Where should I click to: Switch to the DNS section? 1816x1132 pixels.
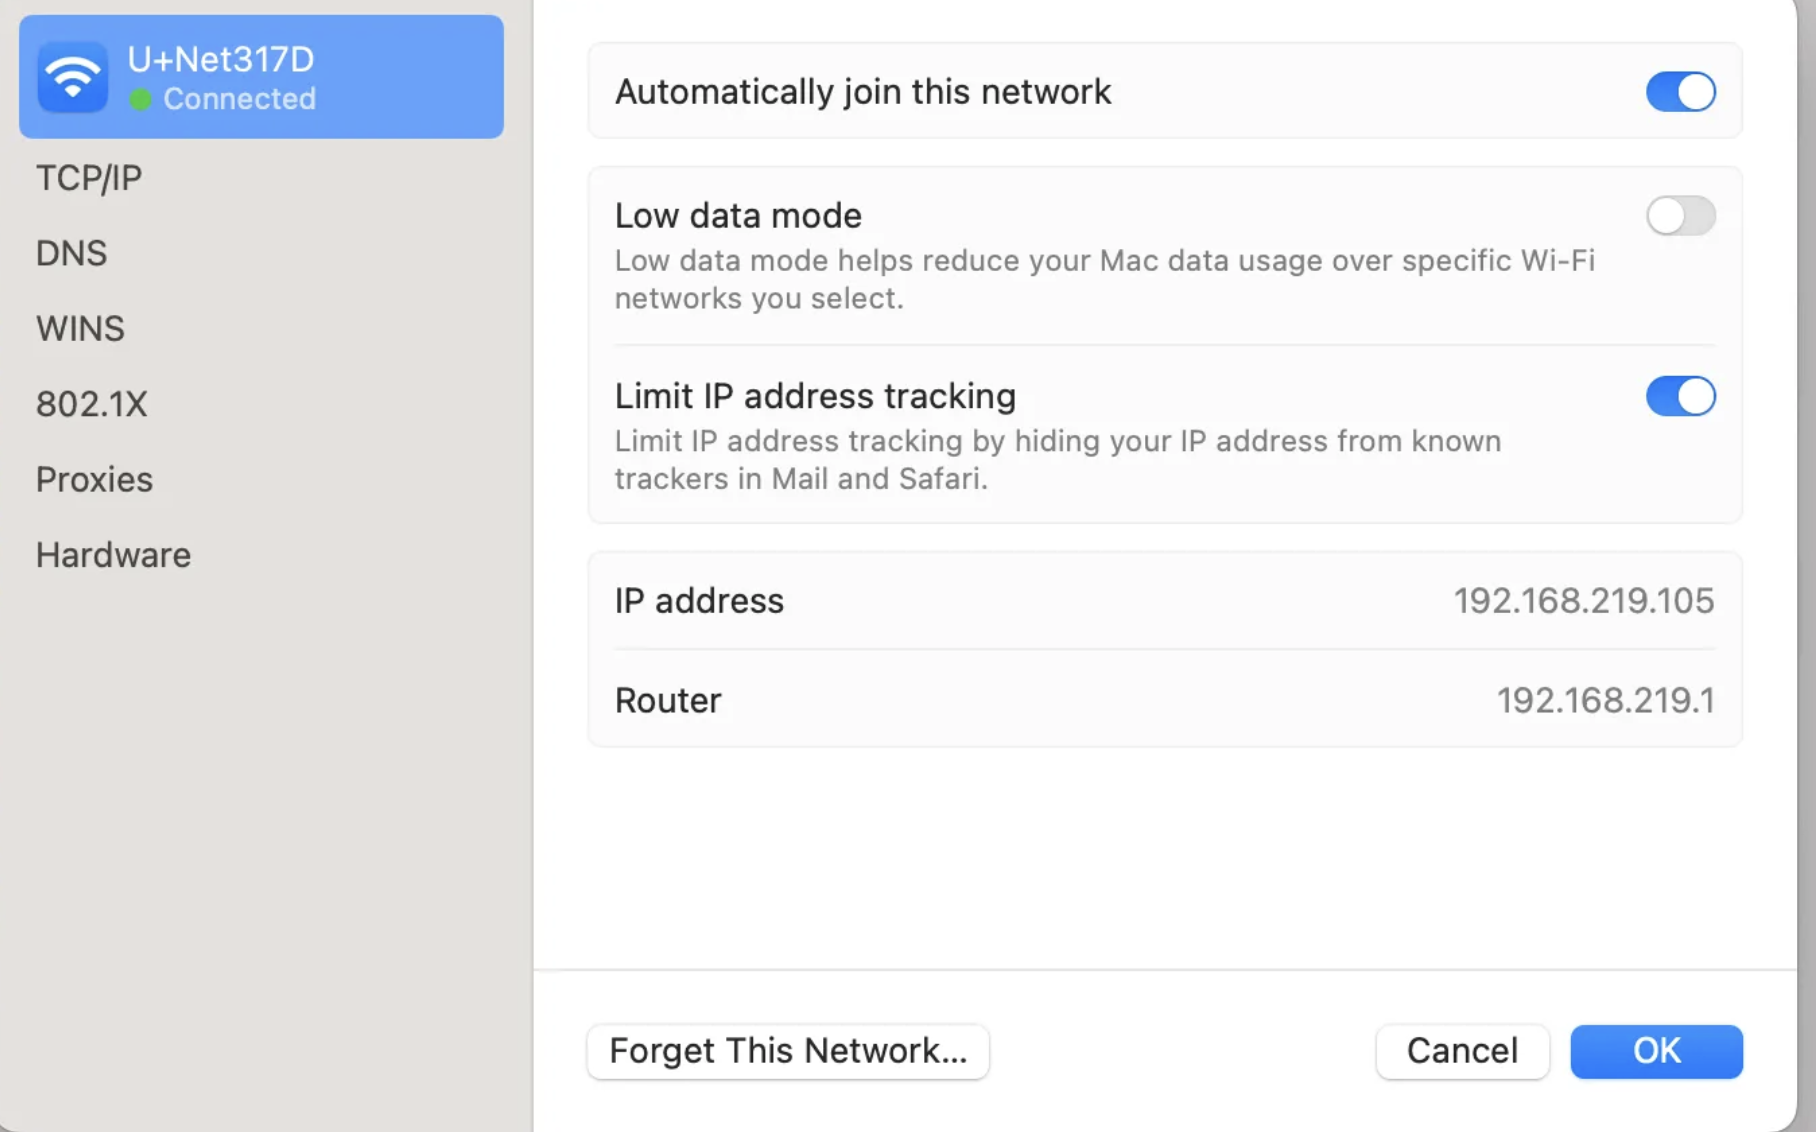click(x=71, y=253)
